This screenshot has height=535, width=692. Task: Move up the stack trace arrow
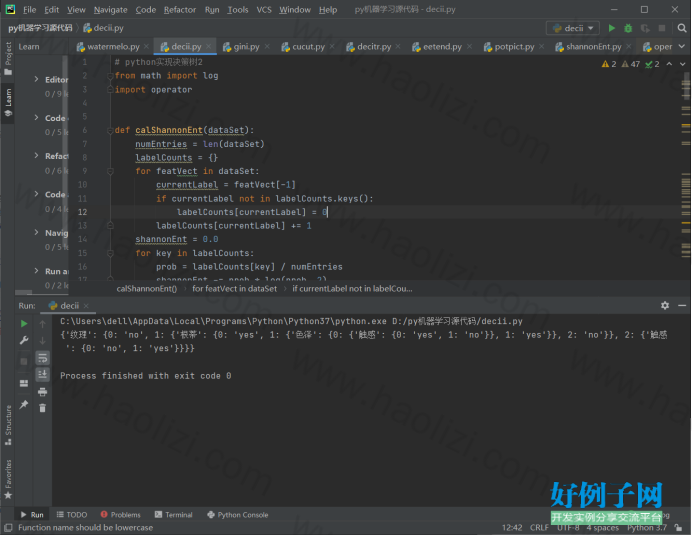[42, 324]
